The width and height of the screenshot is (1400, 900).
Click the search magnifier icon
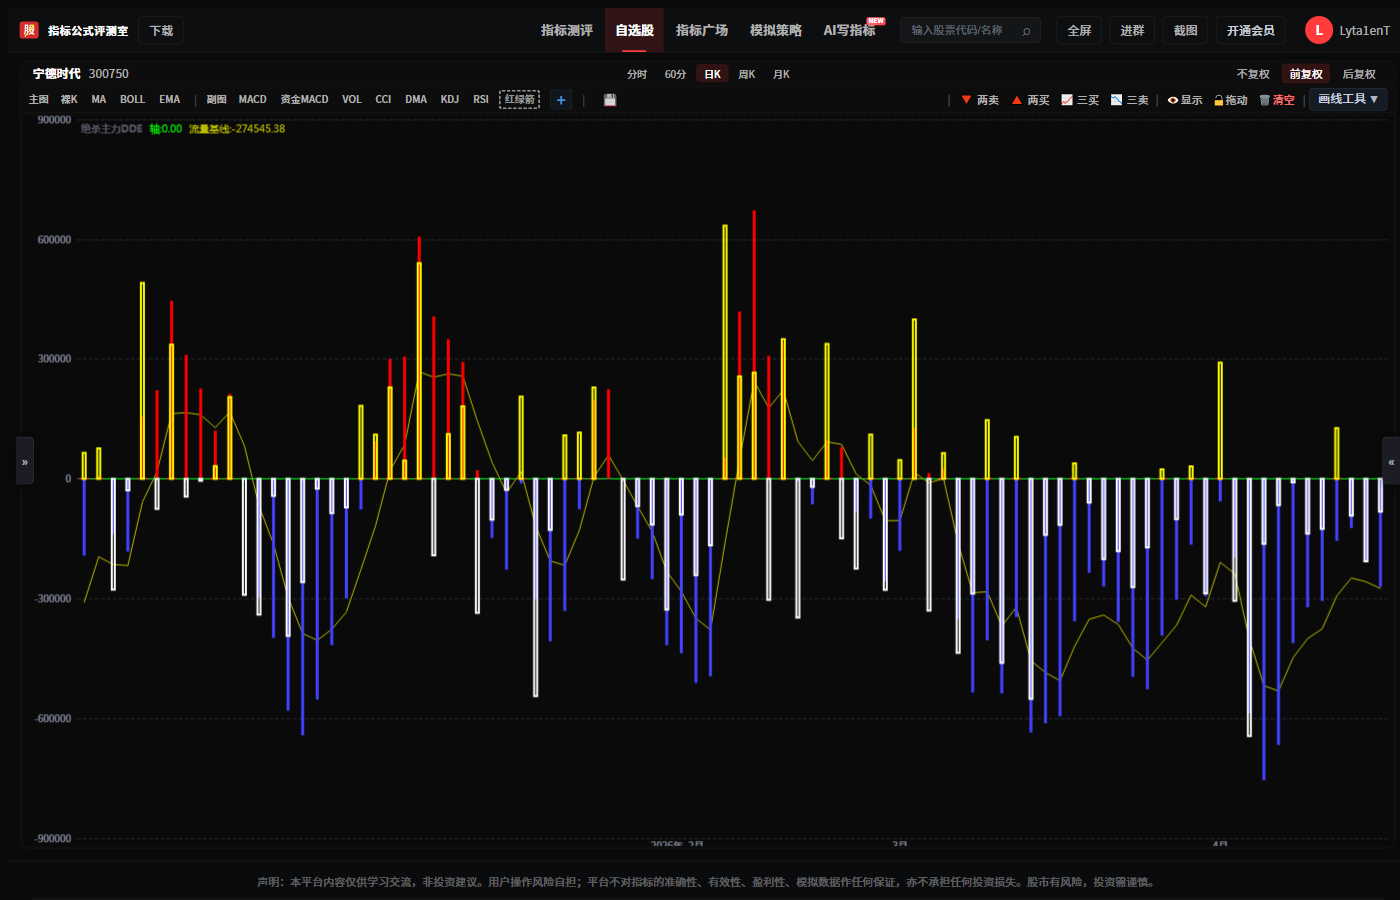[1026, 31]
